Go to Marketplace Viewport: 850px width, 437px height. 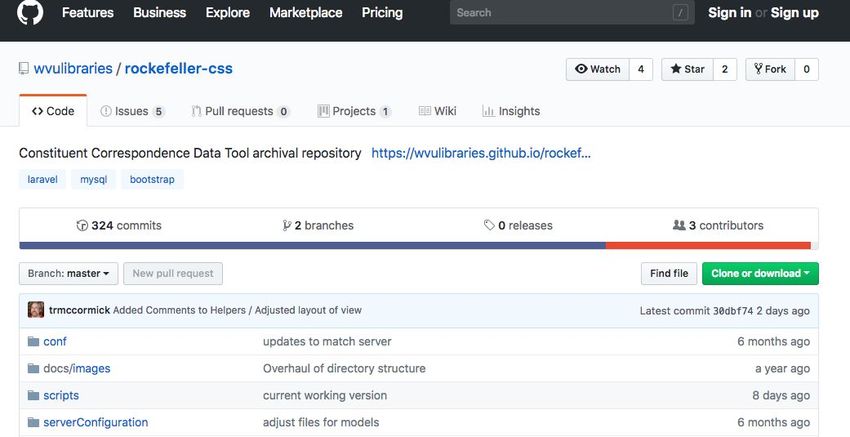coord(306,12)
